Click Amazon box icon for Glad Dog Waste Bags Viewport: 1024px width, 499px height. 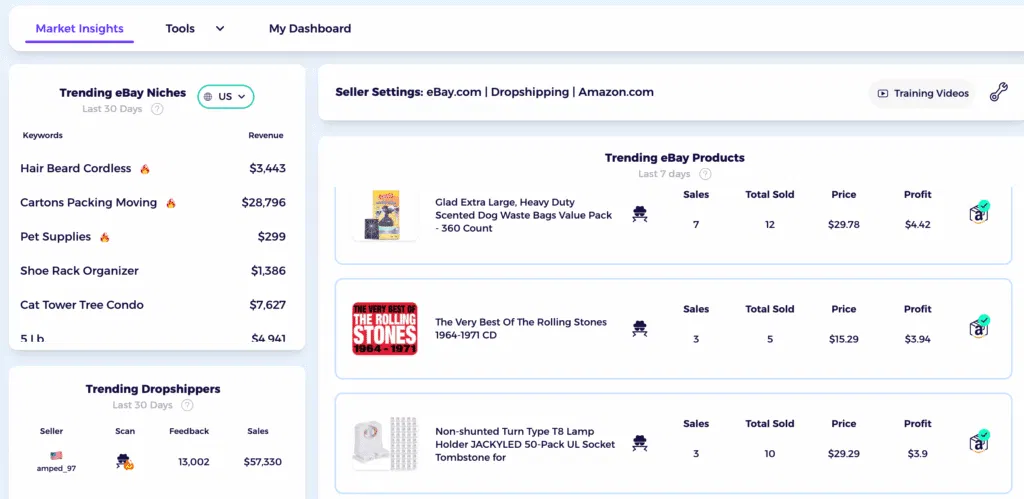pyautogui.click(x=980, y=213)
